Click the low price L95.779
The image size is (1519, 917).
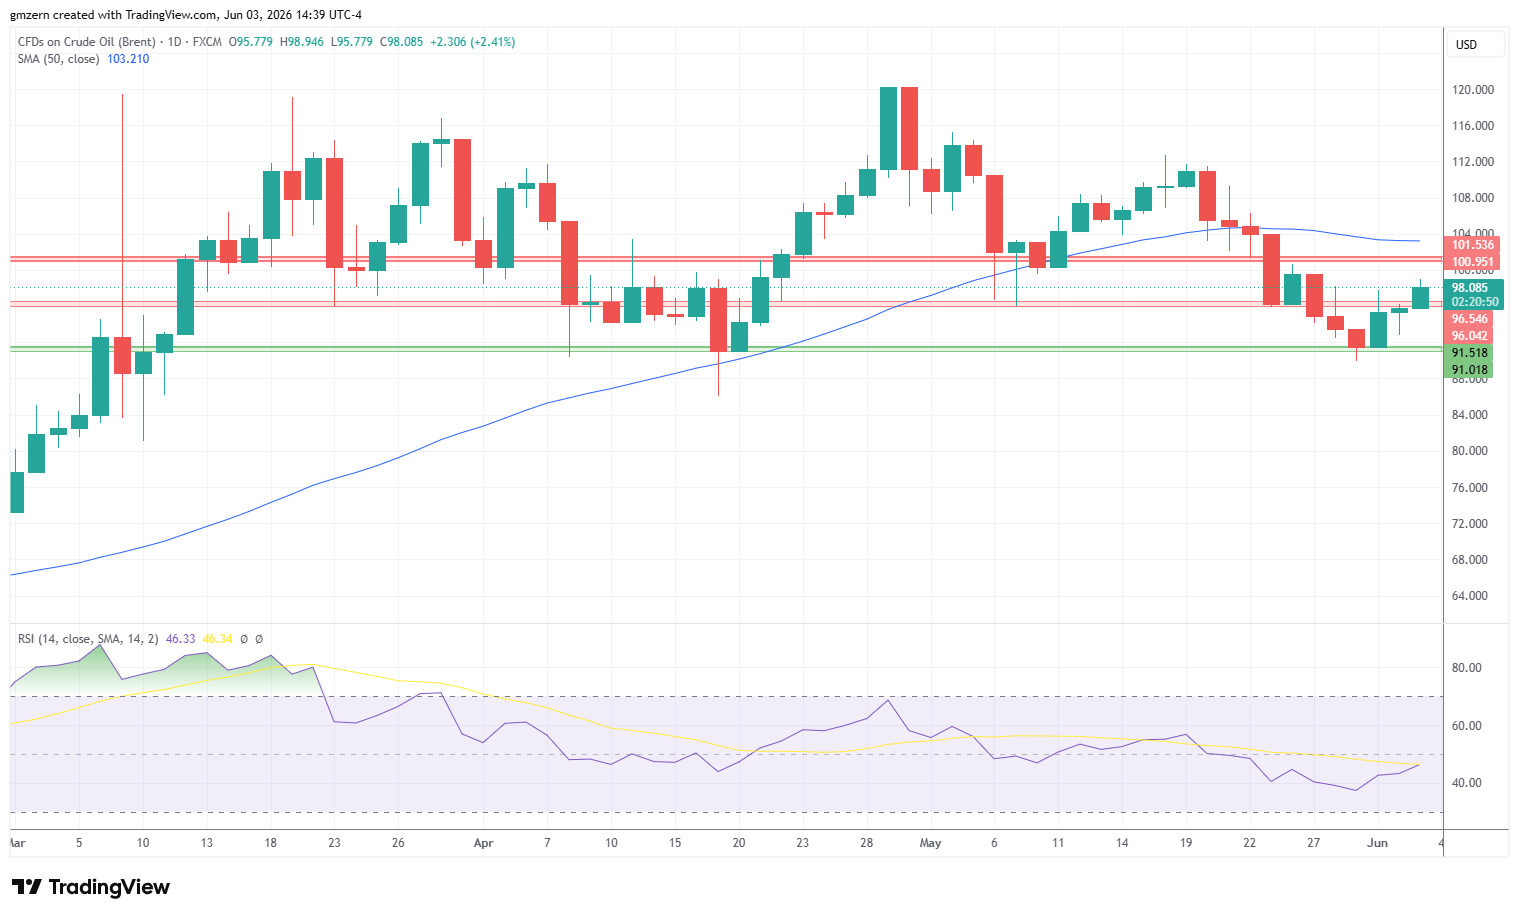pyautogui.click(x=352, y=42)
